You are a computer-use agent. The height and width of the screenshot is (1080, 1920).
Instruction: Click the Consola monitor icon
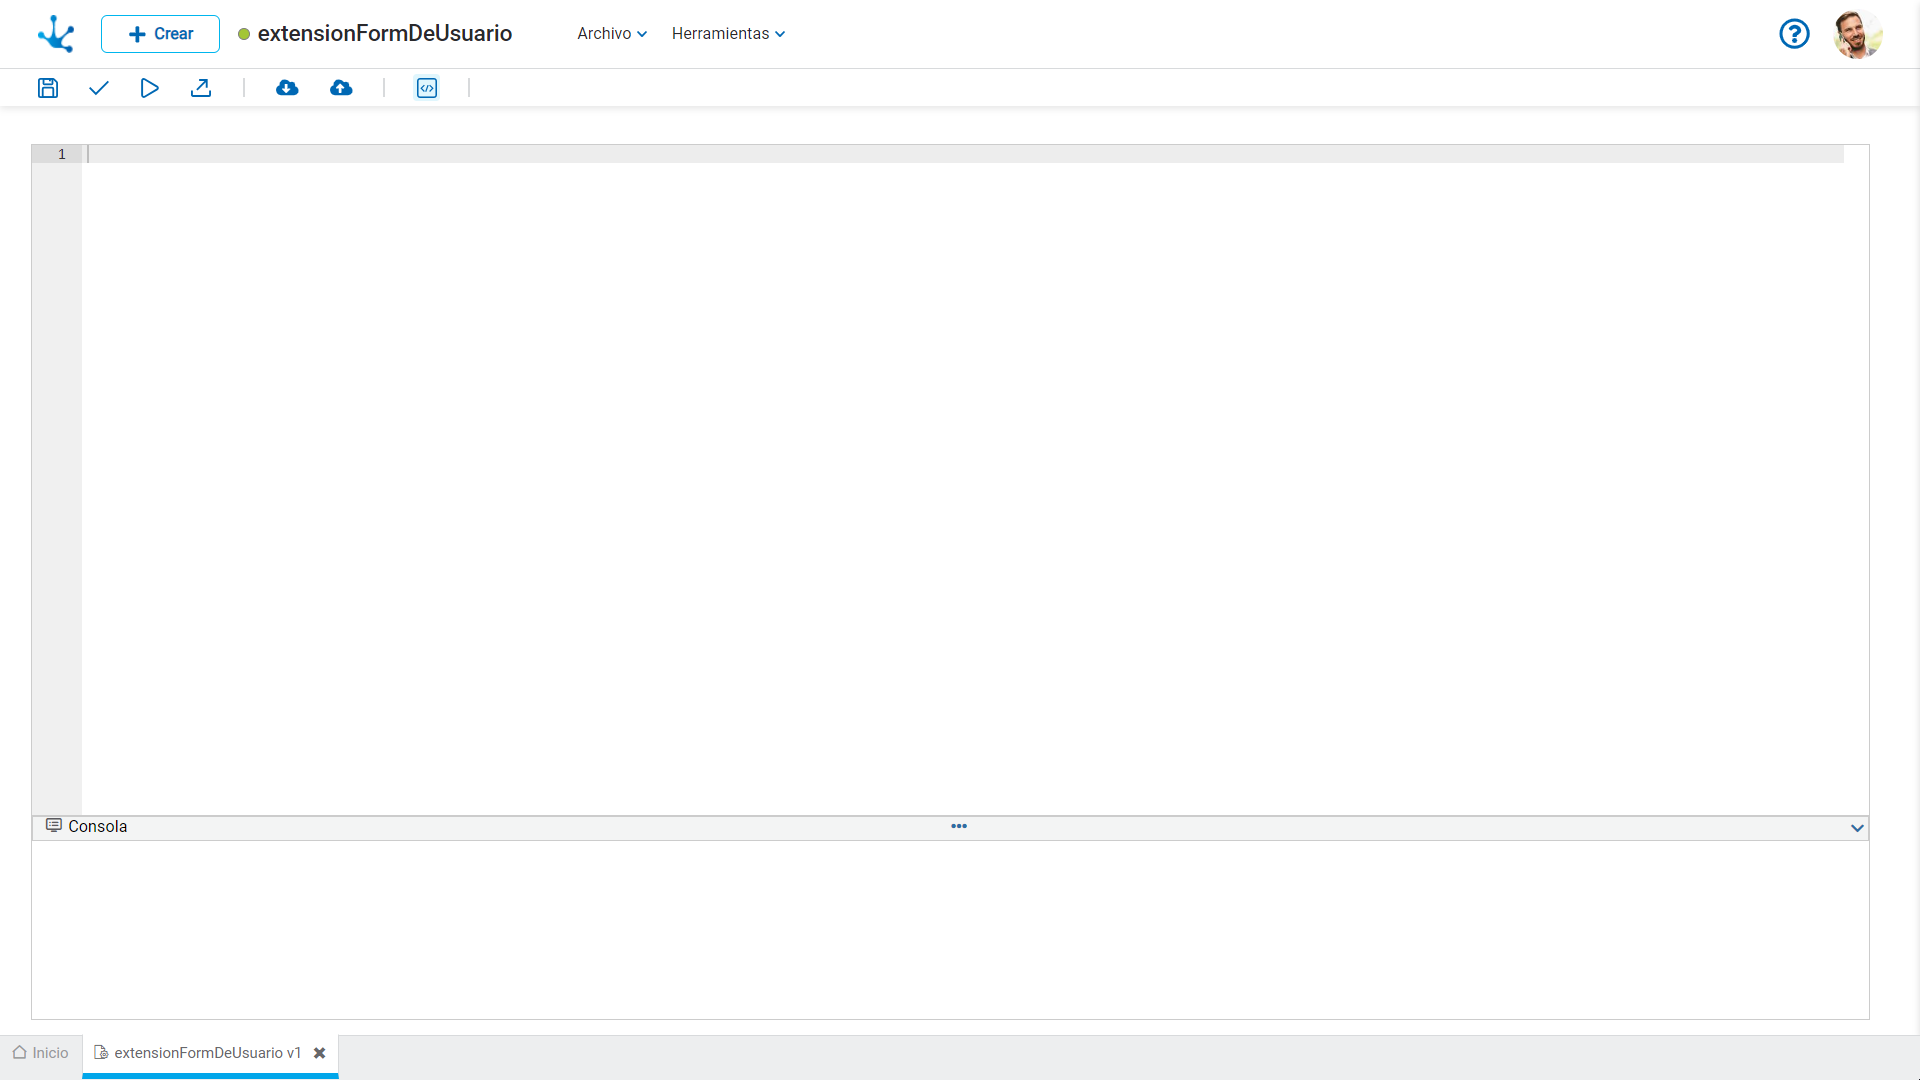click(x=54, y=825)
